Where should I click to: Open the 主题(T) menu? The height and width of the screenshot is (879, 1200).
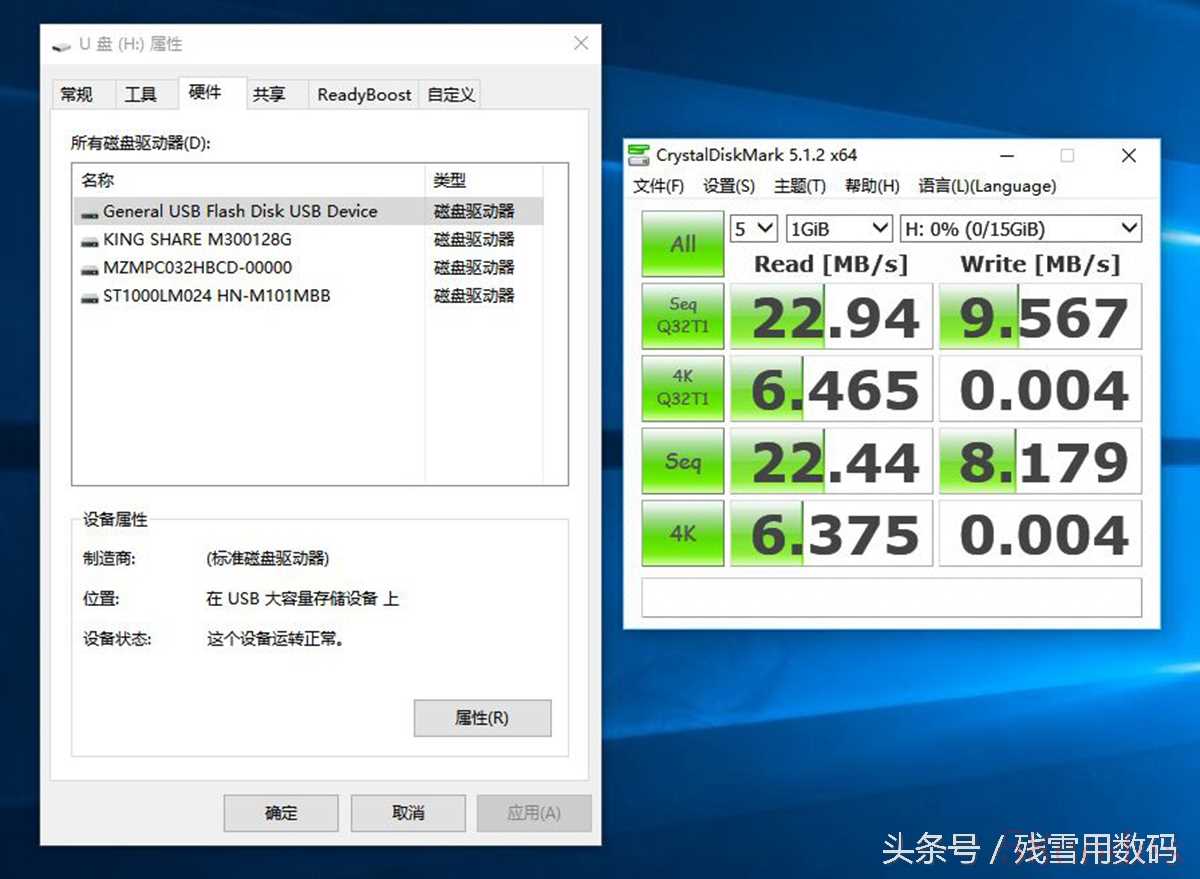point(800,186)
